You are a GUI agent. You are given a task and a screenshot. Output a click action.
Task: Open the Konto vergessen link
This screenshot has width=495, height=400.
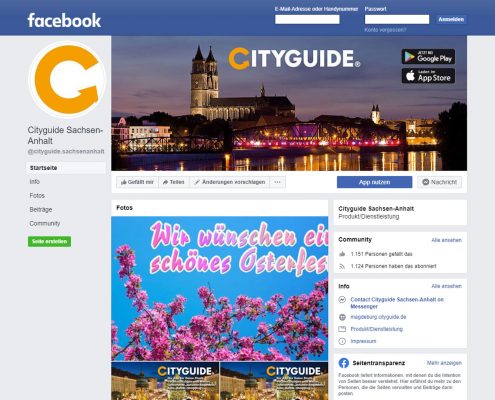(385, 30)
